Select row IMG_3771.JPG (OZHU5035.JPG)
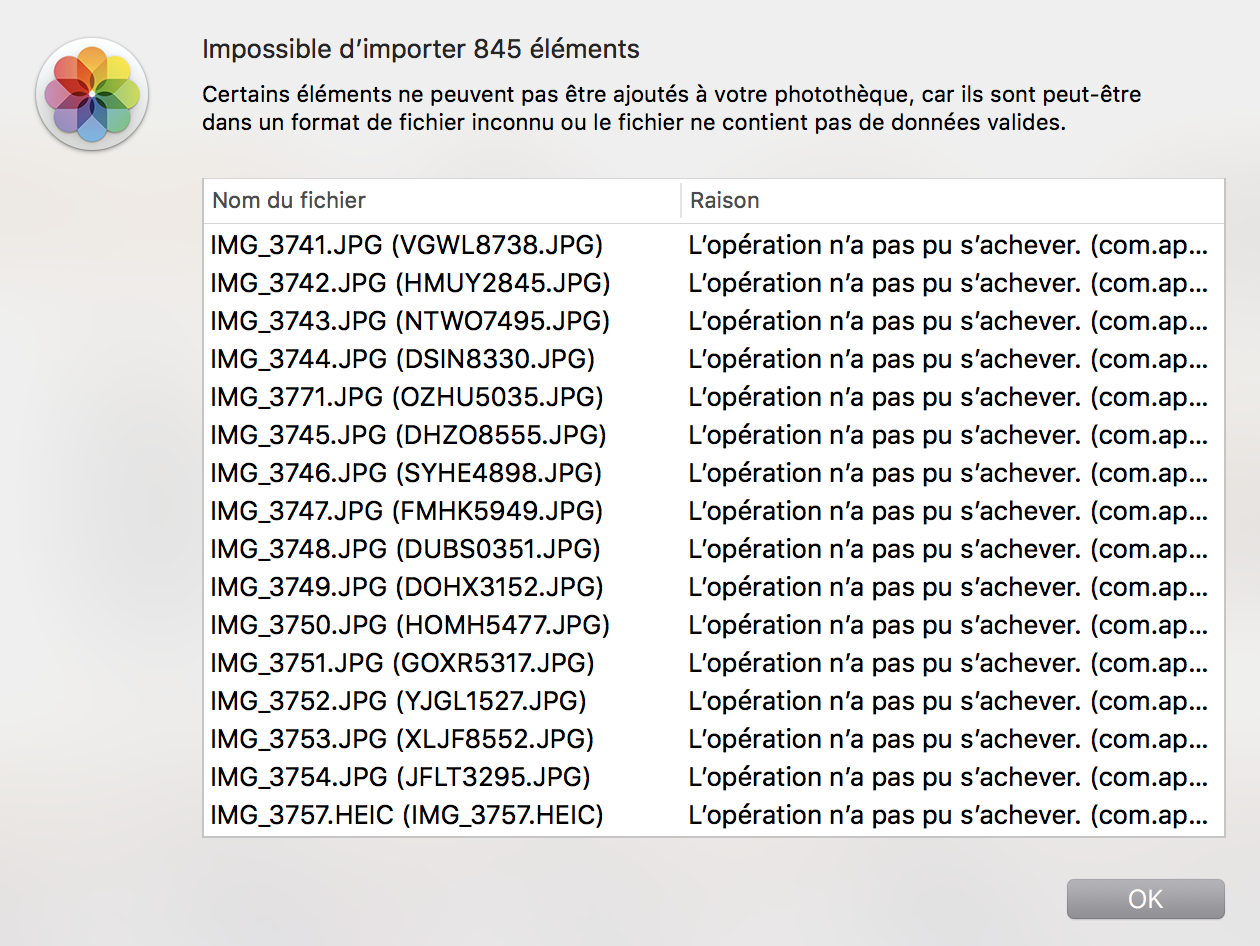The height and width of the screenshot is (946, 1260). click(407, 397)
